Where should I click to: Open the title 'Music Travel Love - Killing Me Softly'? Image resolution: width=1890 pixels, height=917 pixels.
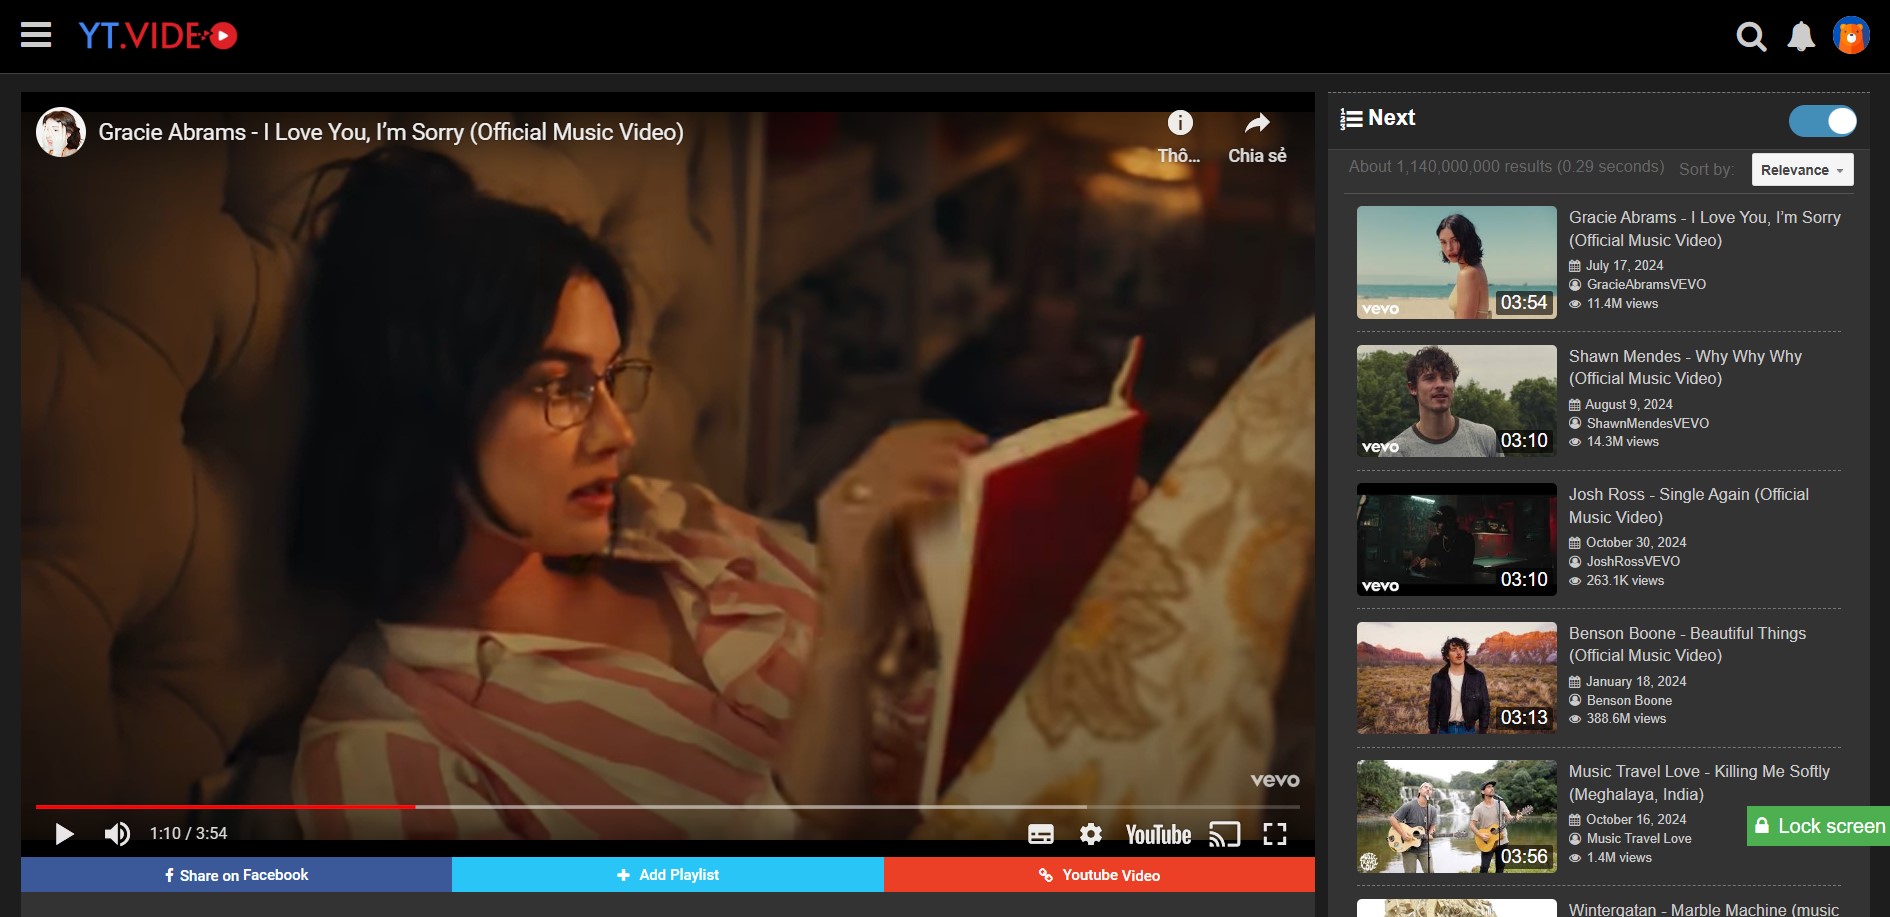pyautogui.click(x=1699, y=783)
